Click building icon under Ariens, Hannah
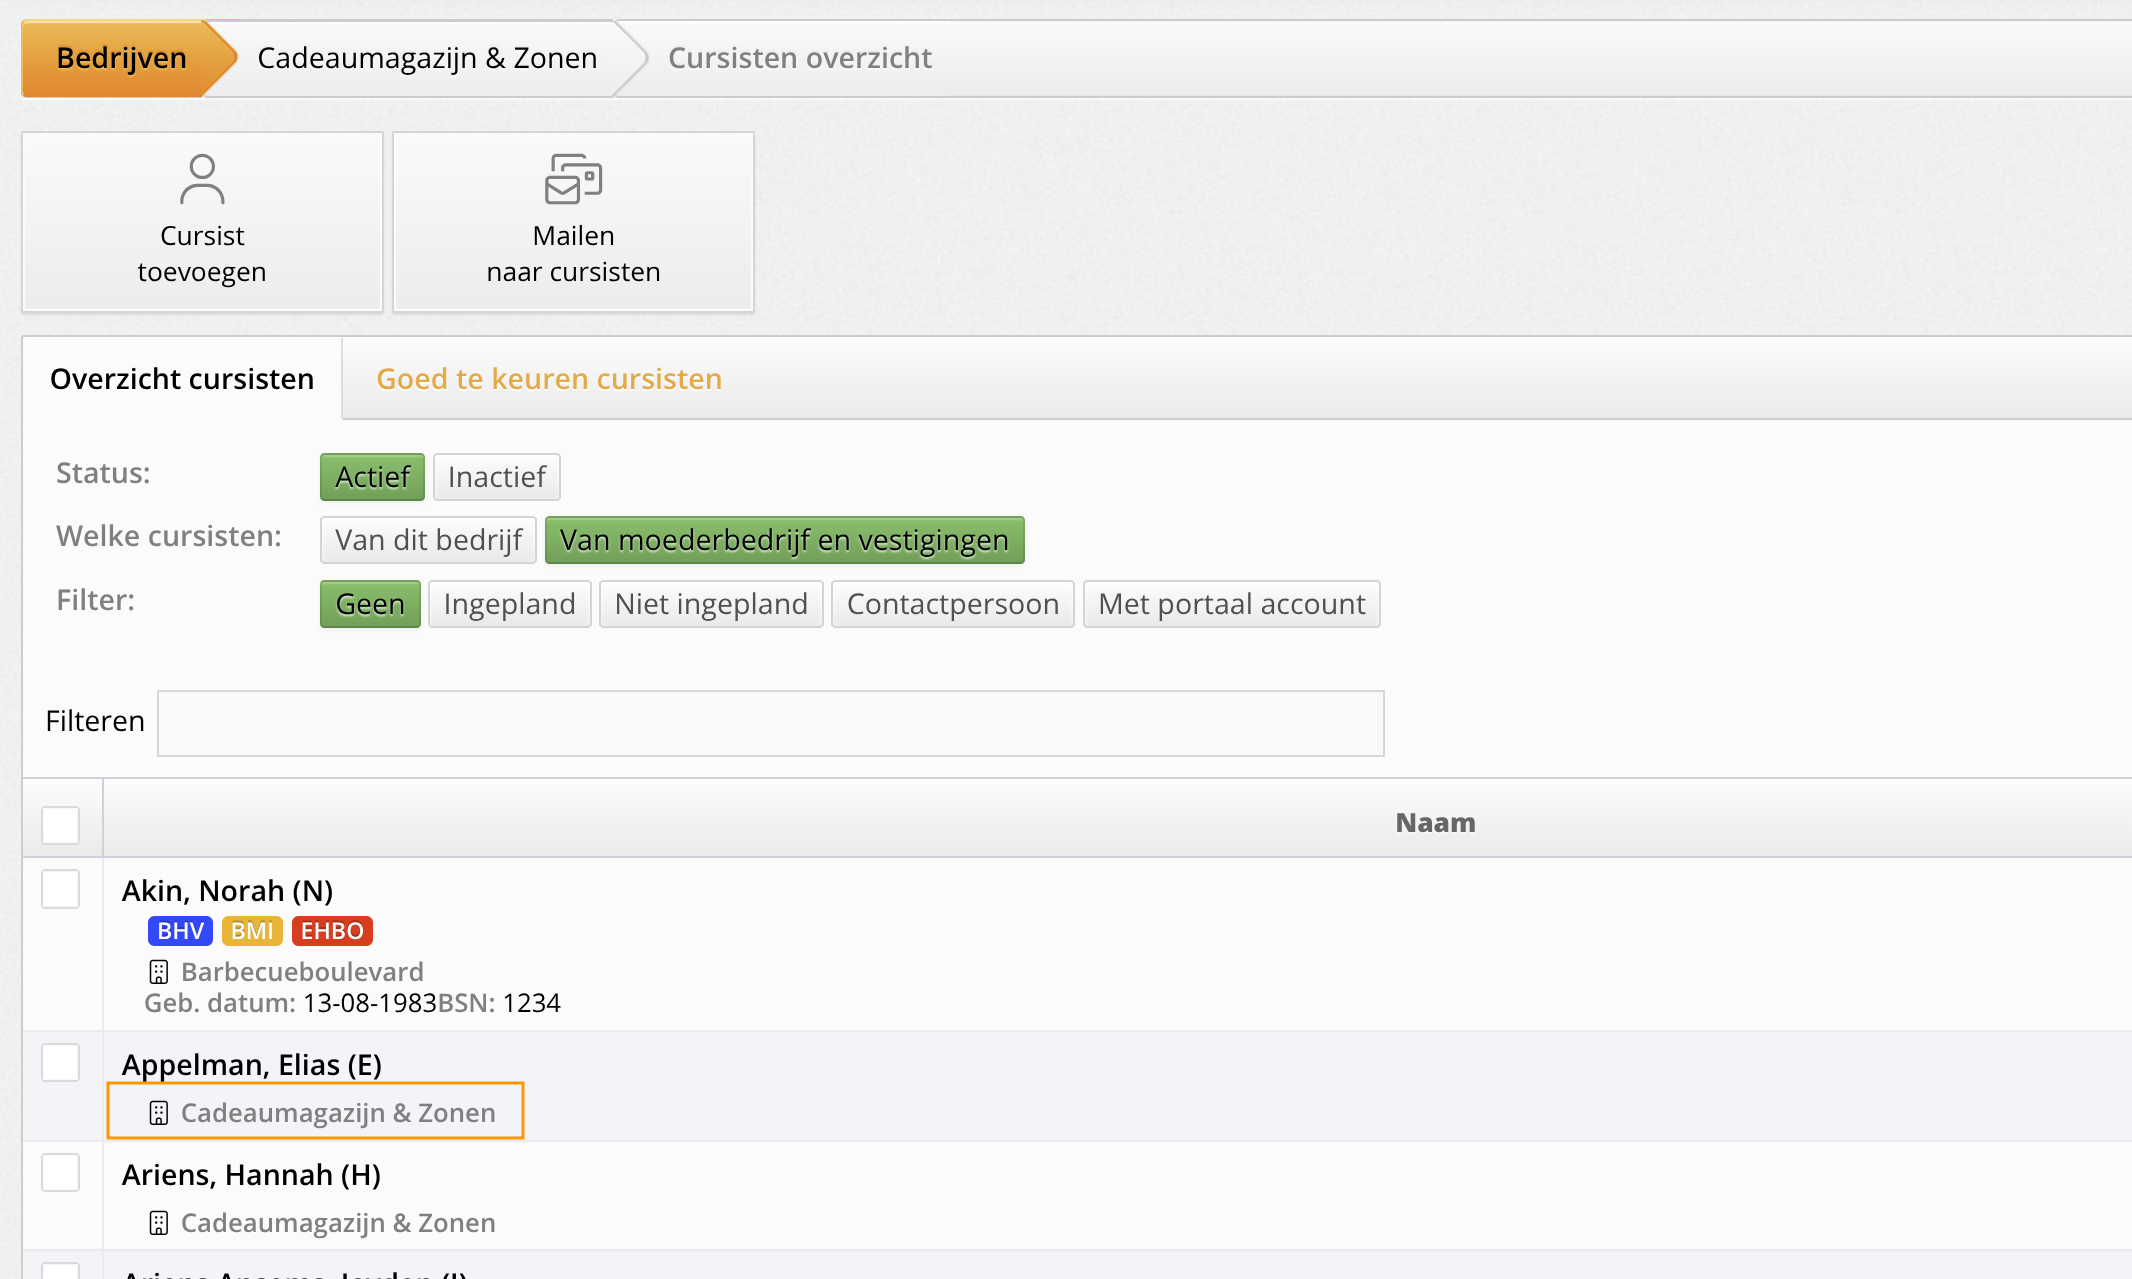2132x1279 pixels. click(x=159, y=1223)
